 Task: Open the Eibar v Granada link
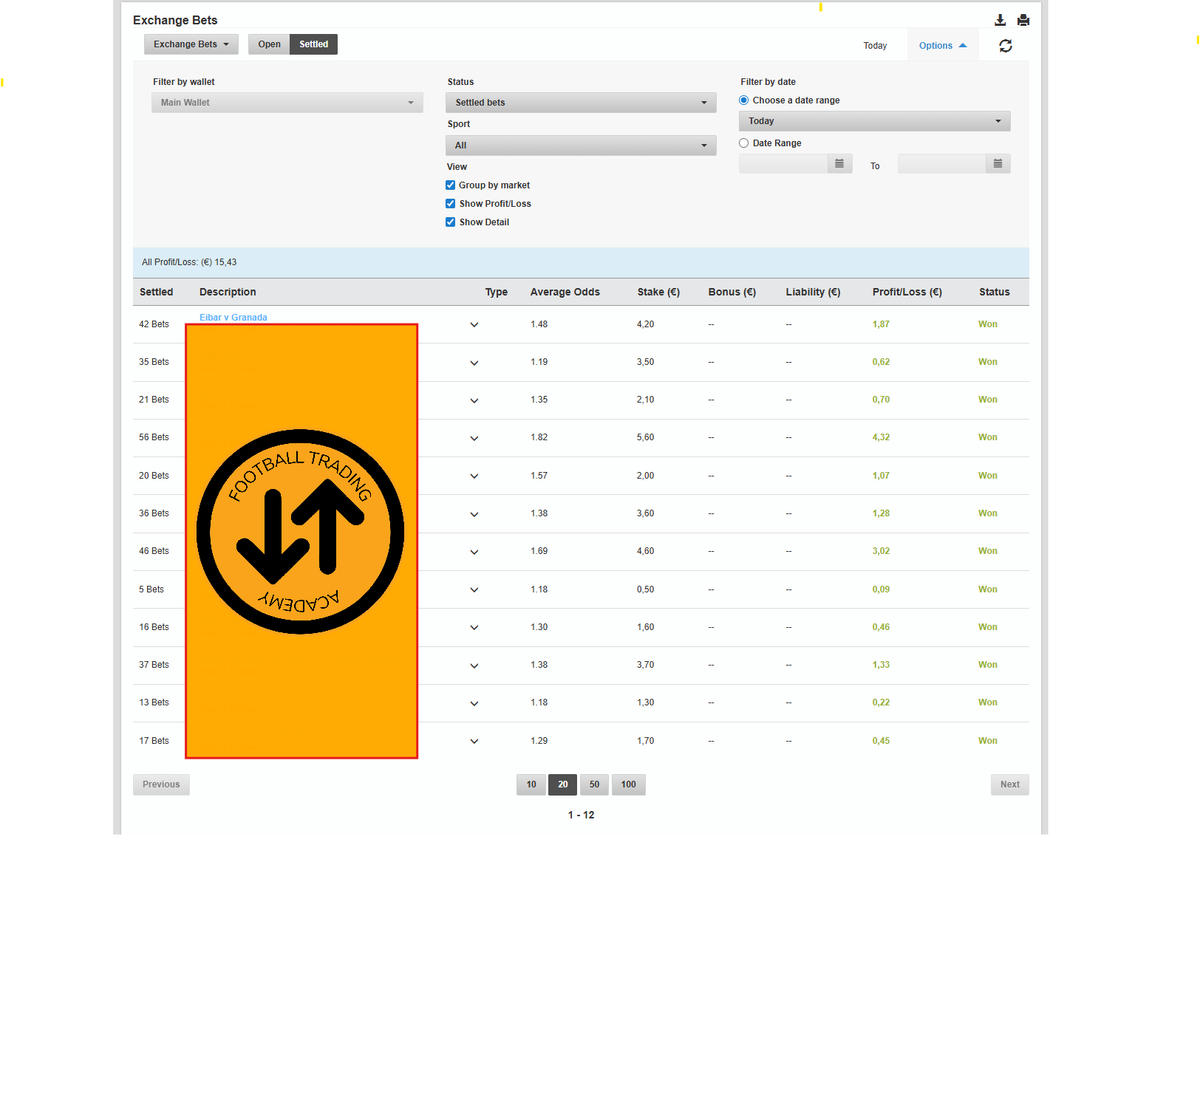click(x=233, y=317)
